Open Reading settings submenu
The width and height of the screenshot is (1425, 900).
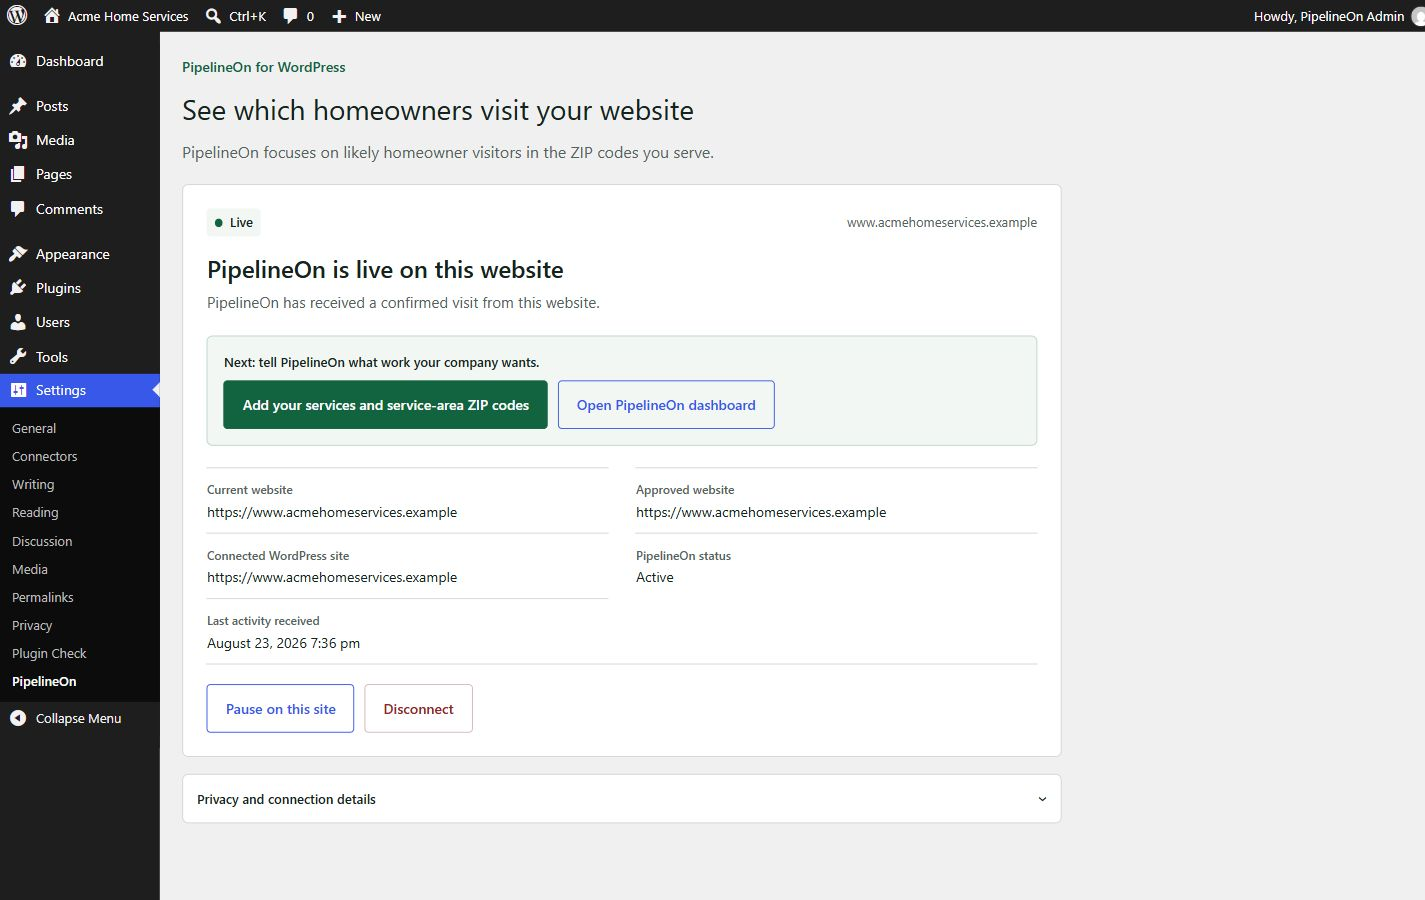click(35, 512)
